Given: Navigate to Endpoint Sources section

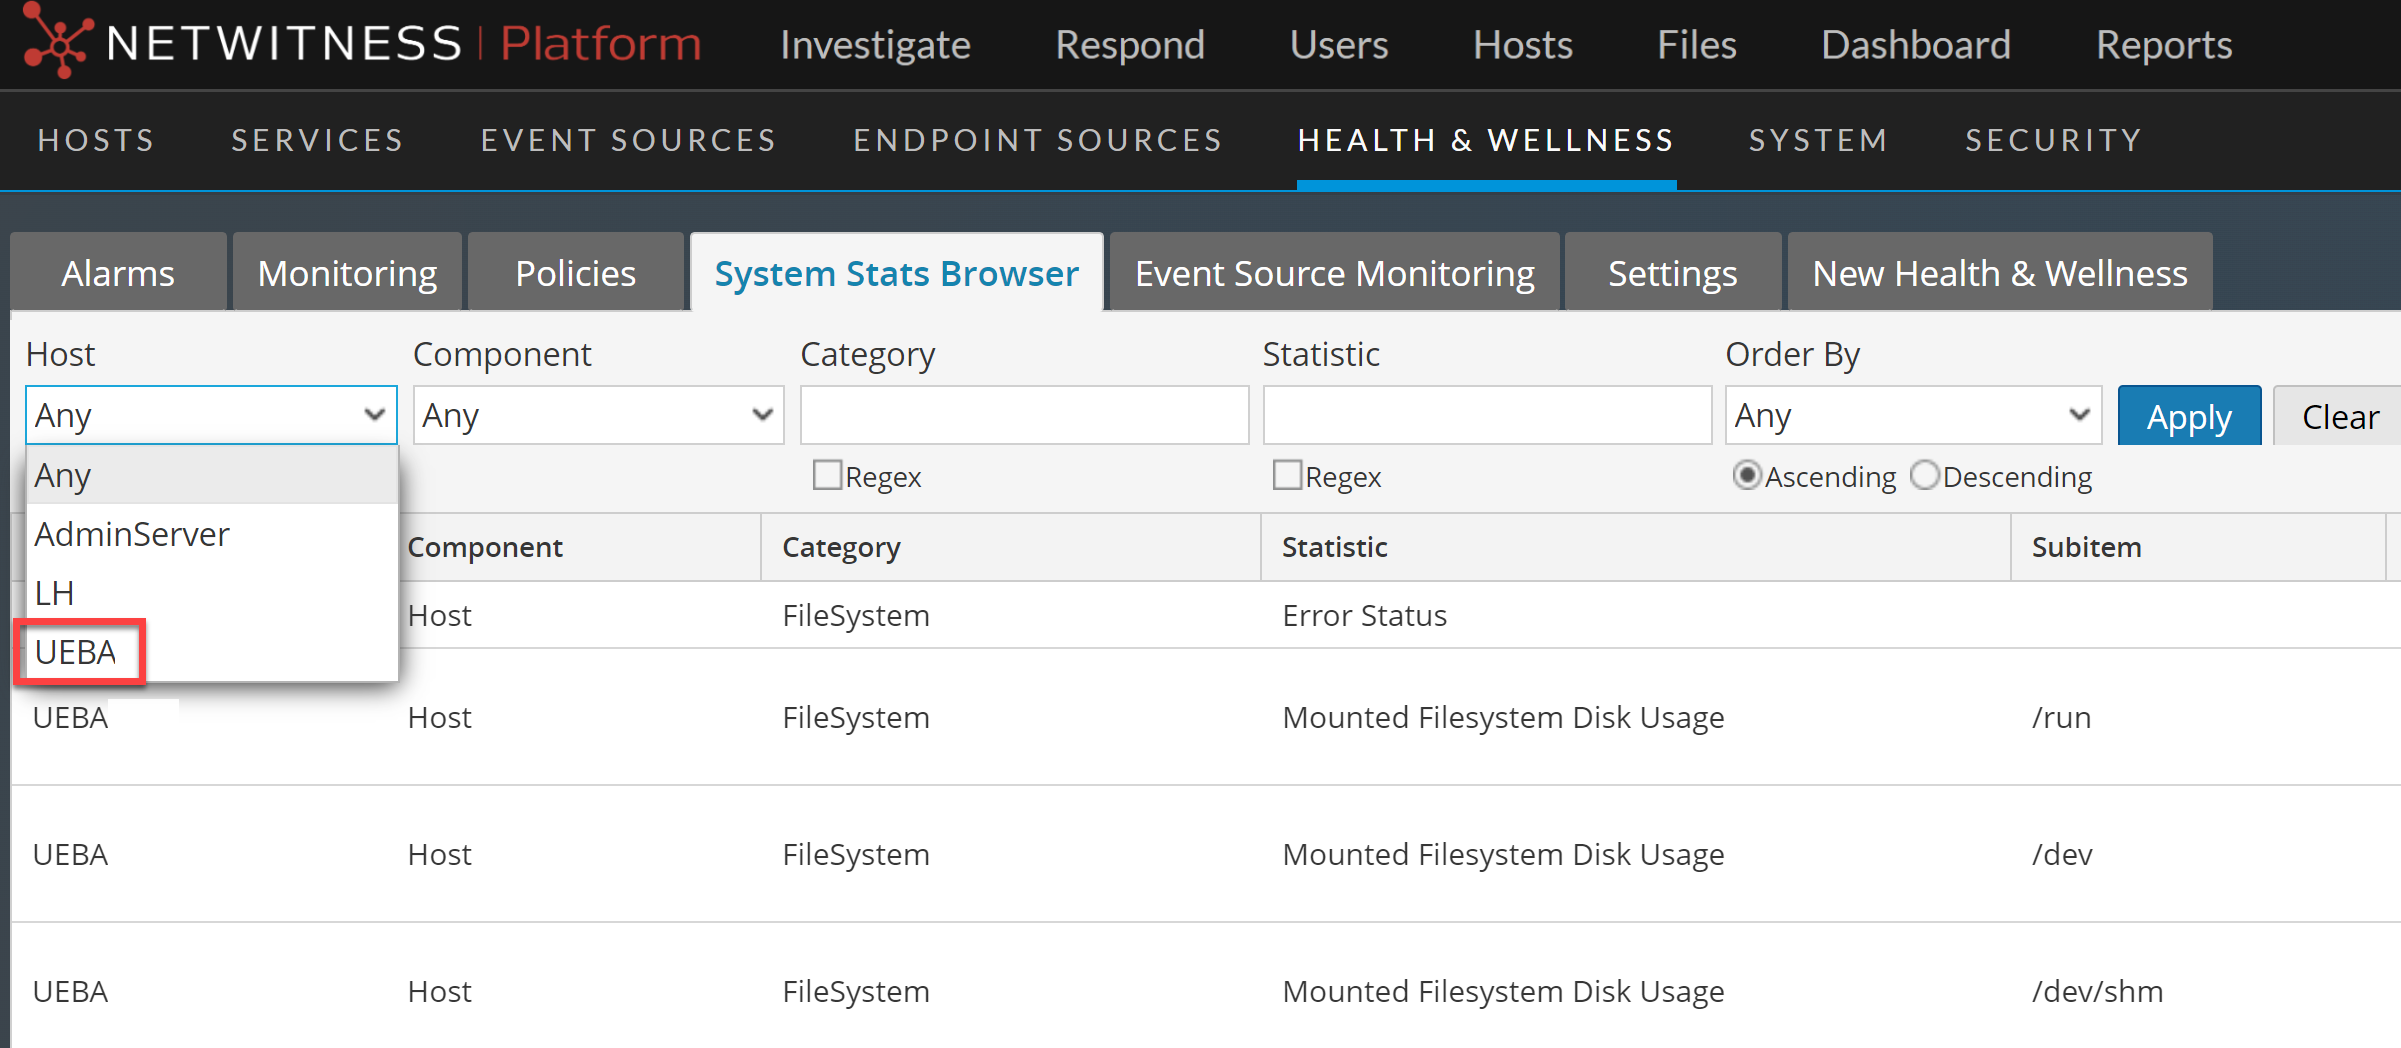Looking at the screenshot, I should pos(1037,140).
